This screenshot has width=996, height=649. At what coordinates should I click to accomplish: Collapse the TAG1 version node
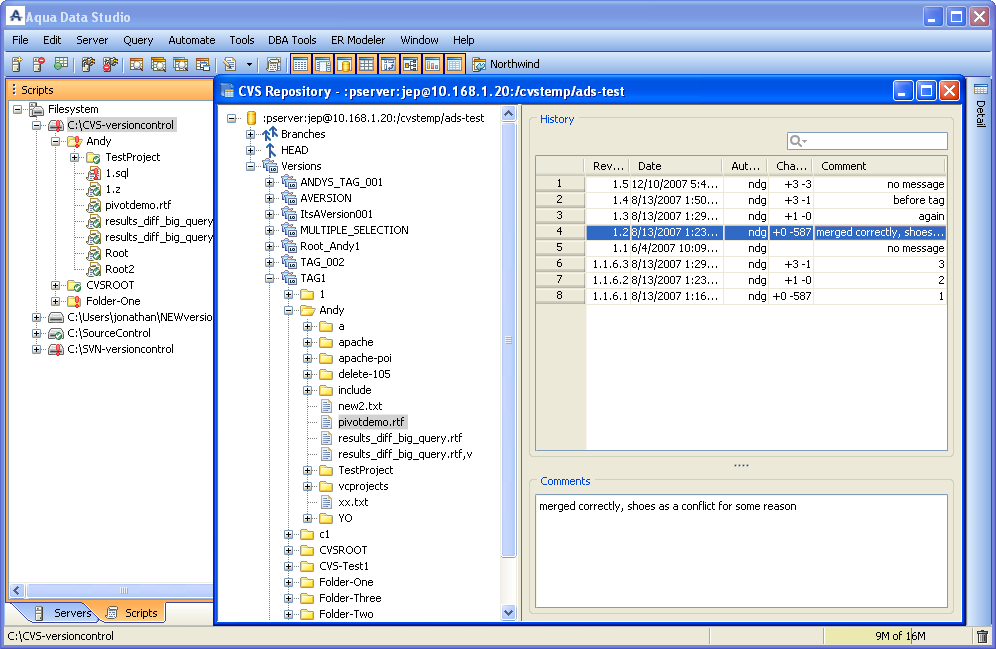click(270, 278)
